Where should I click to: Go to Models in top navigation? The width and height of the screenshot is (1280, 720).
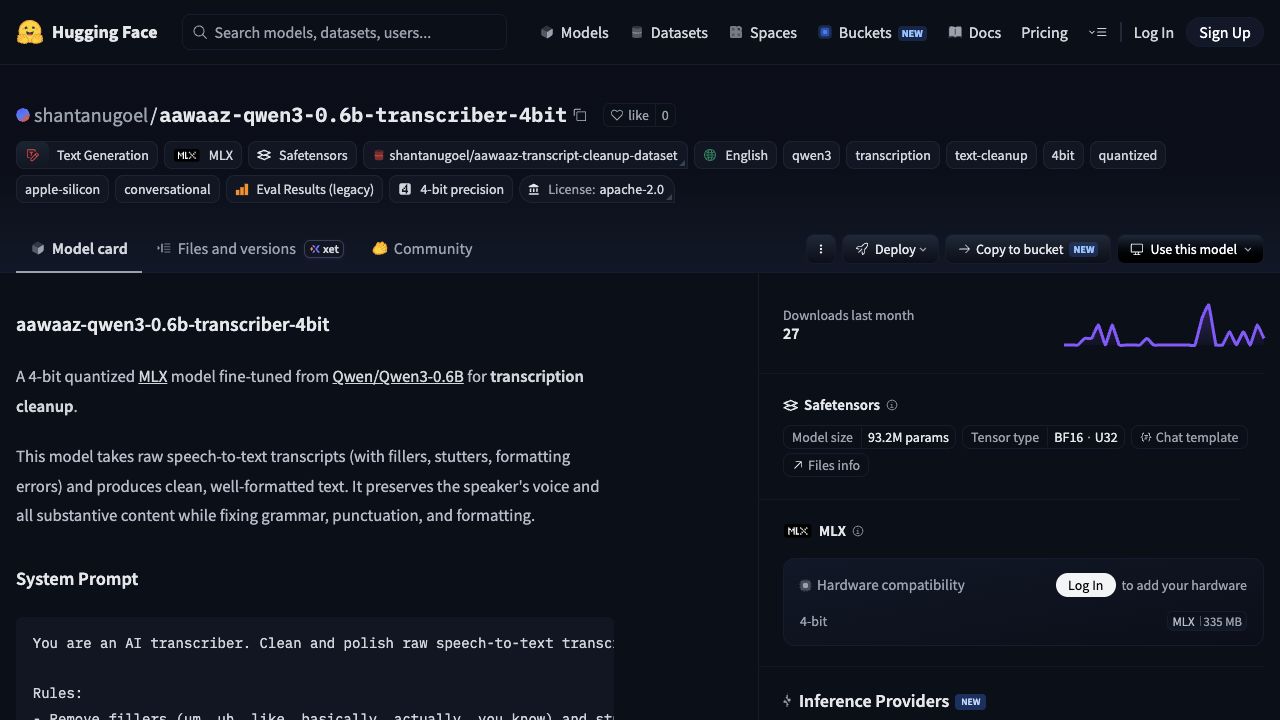[x=574, y=32]
